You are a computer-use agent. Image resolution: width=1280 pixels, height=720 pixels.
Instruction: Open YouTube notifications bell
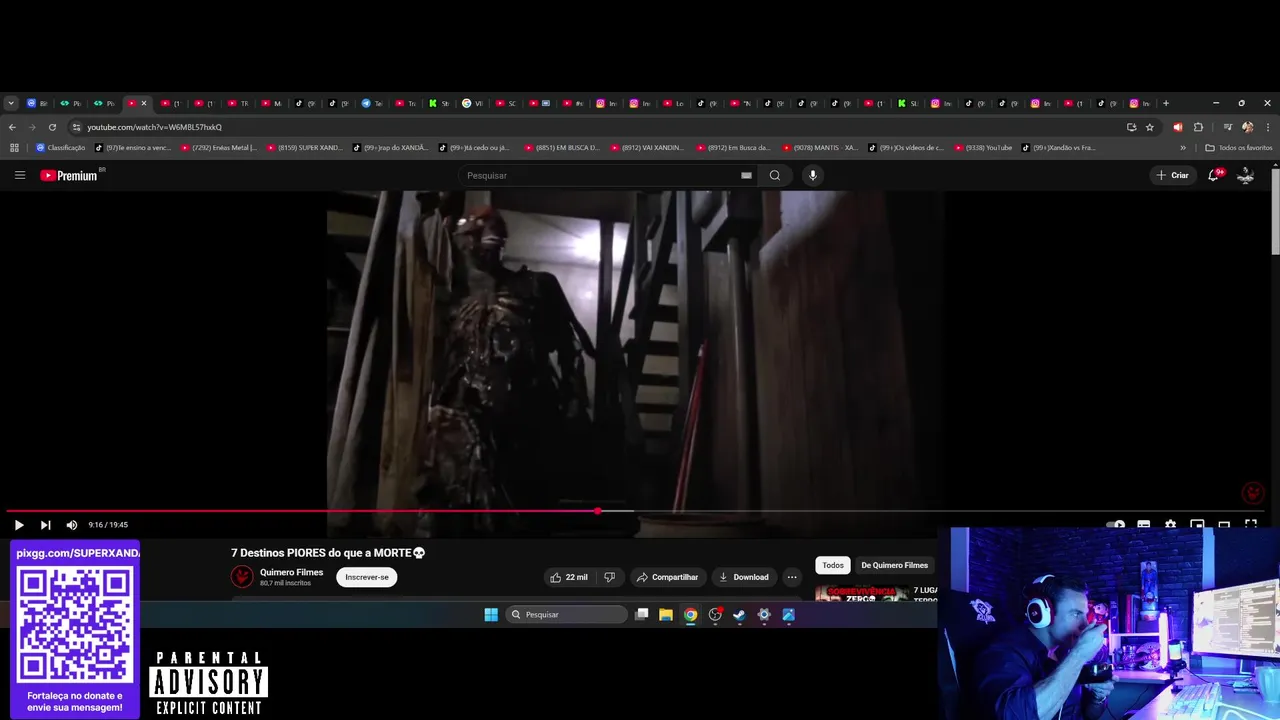[1213, 175]
